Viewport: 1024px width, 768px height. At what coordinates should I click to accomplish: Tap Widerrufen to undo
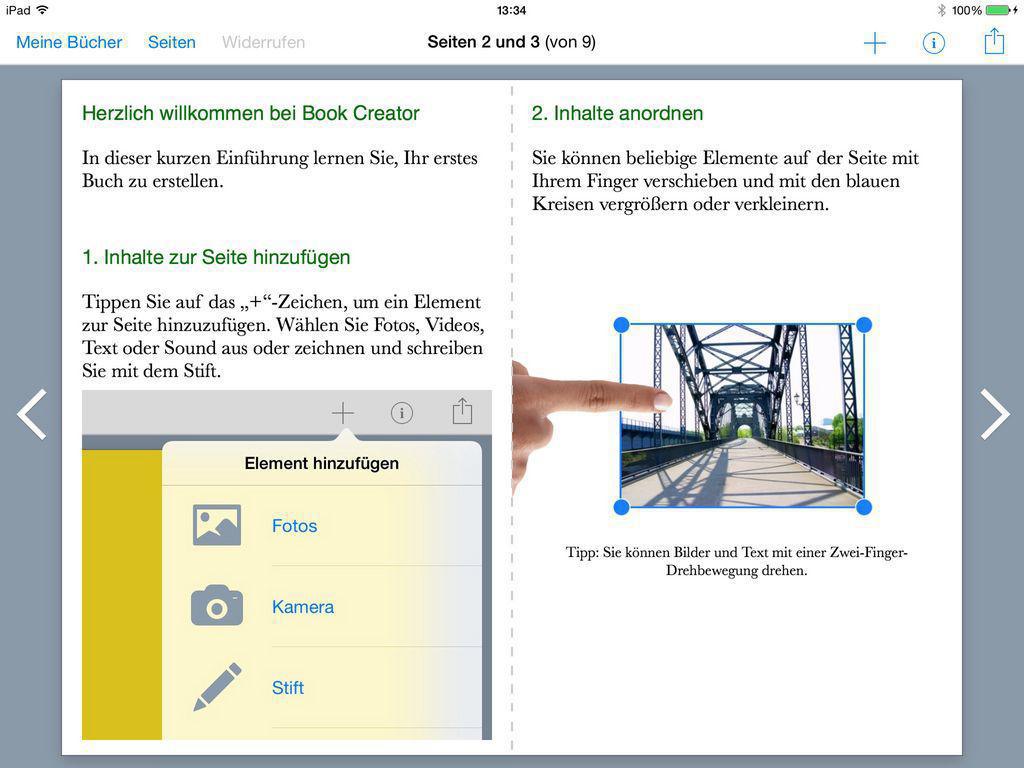pos(263,42)
